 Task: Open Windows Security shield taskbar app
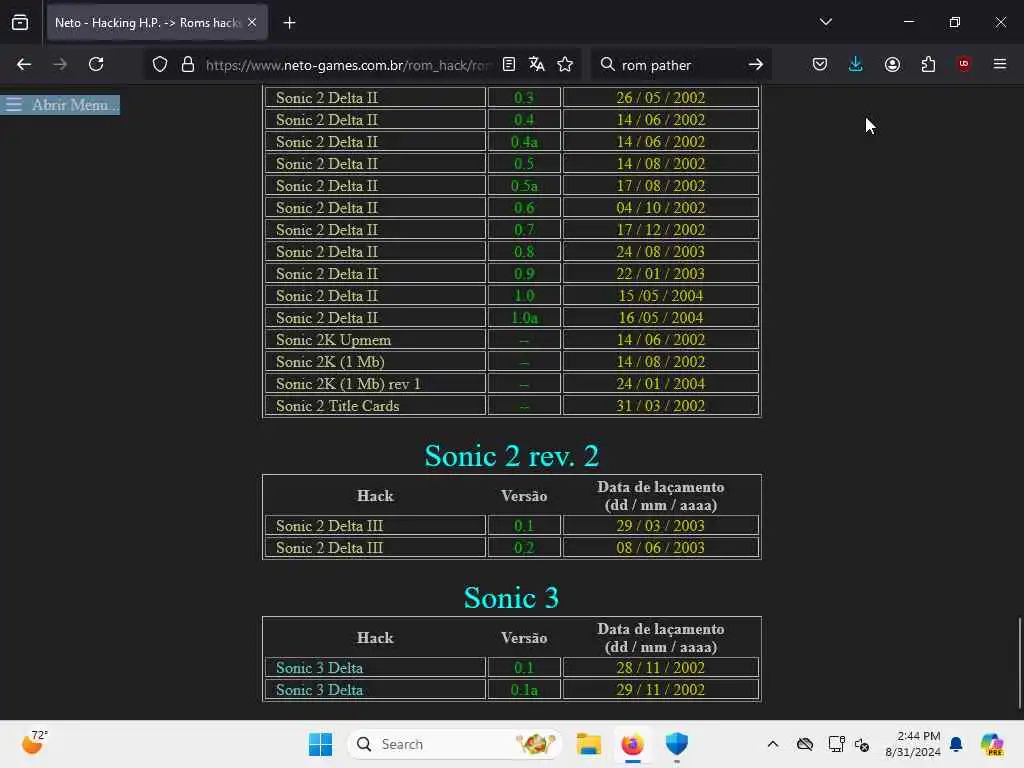[x=677, y=744]
